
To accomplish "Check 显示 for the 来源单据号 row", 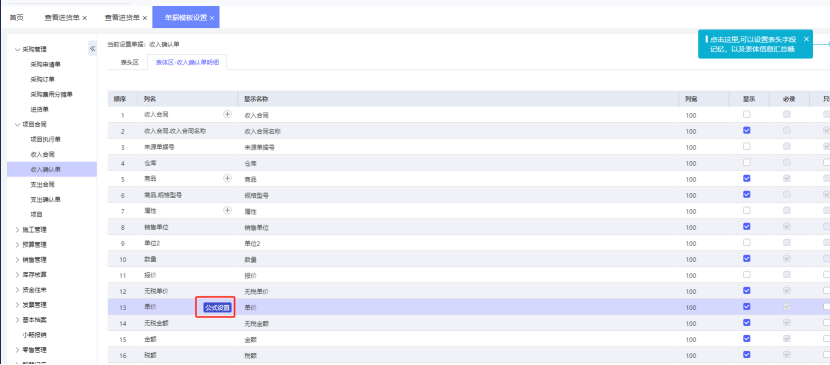I will coord(746,146).
